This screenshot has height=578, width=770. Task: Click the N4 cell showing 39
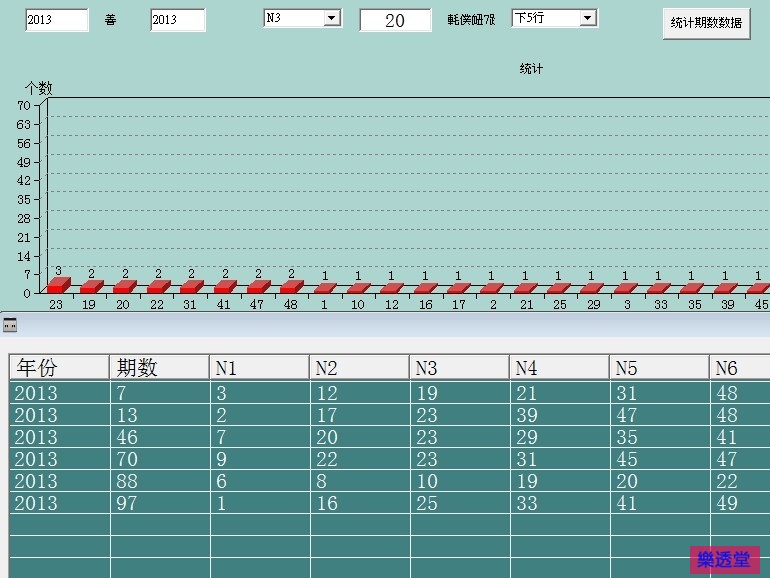(x=559, y=415)
